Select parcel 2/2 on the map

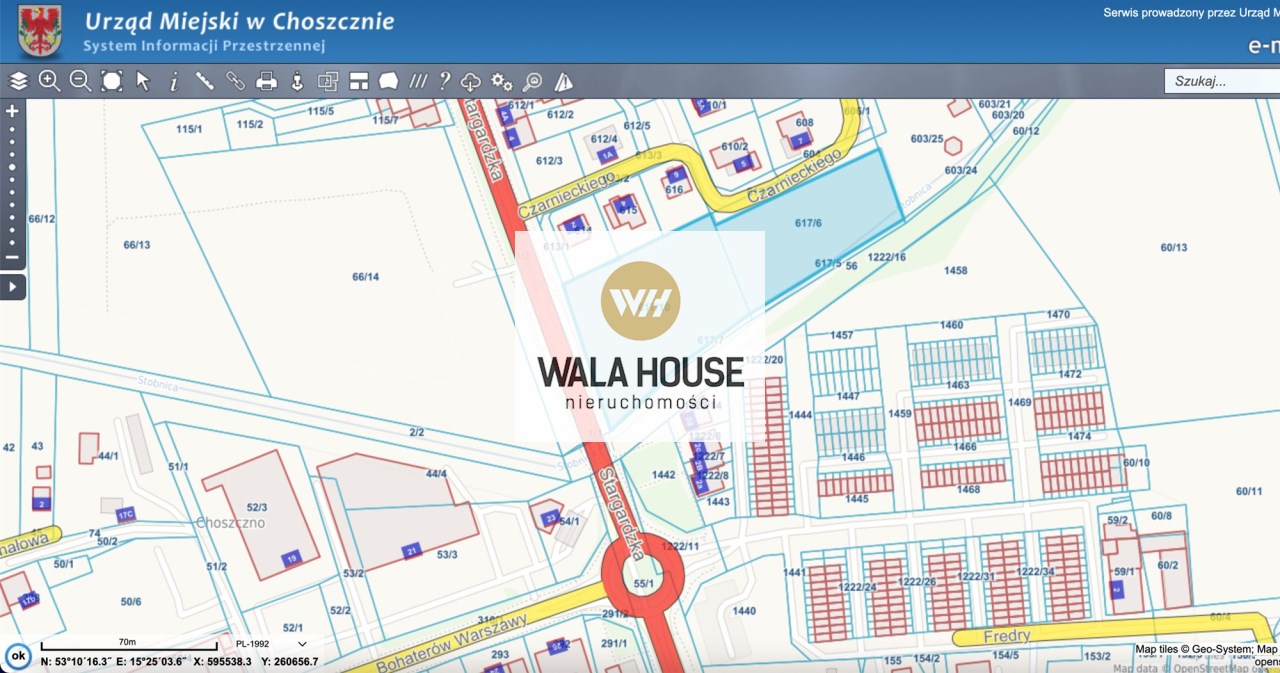click(x=417, y=432)
